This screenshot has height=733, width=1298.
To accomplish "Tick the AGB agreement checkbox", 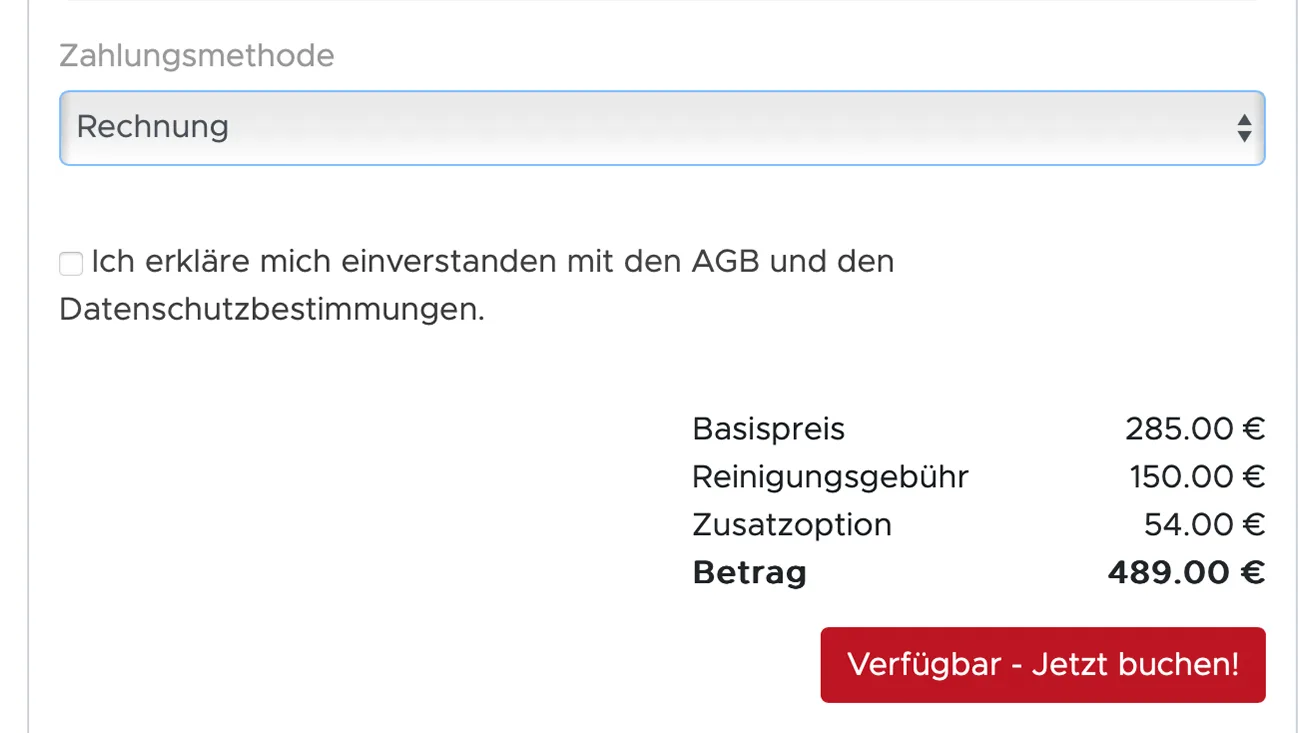I will pos(71,264).
